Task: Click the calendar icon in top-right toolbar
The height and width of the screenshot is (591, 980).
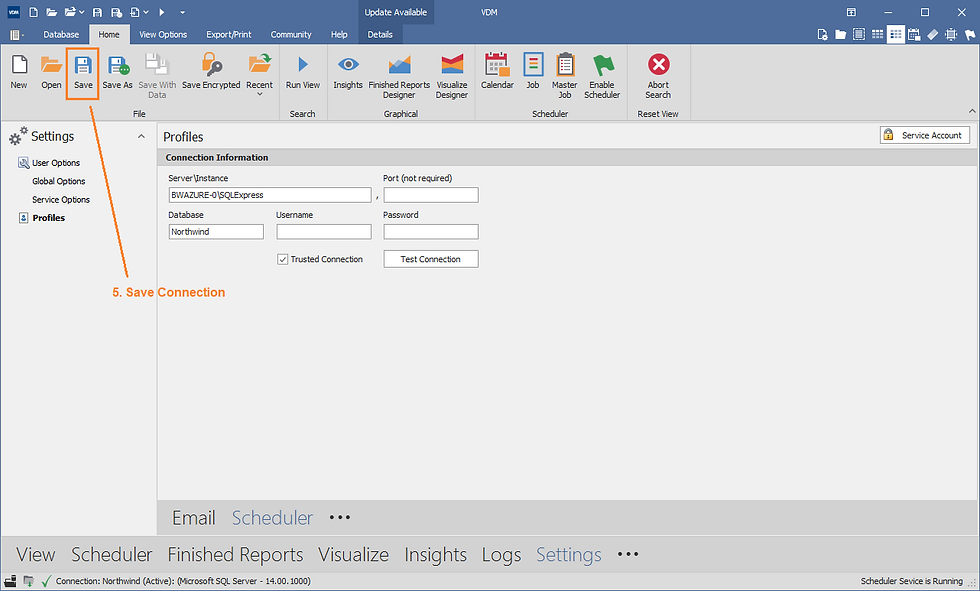Action: pos(914,35)
